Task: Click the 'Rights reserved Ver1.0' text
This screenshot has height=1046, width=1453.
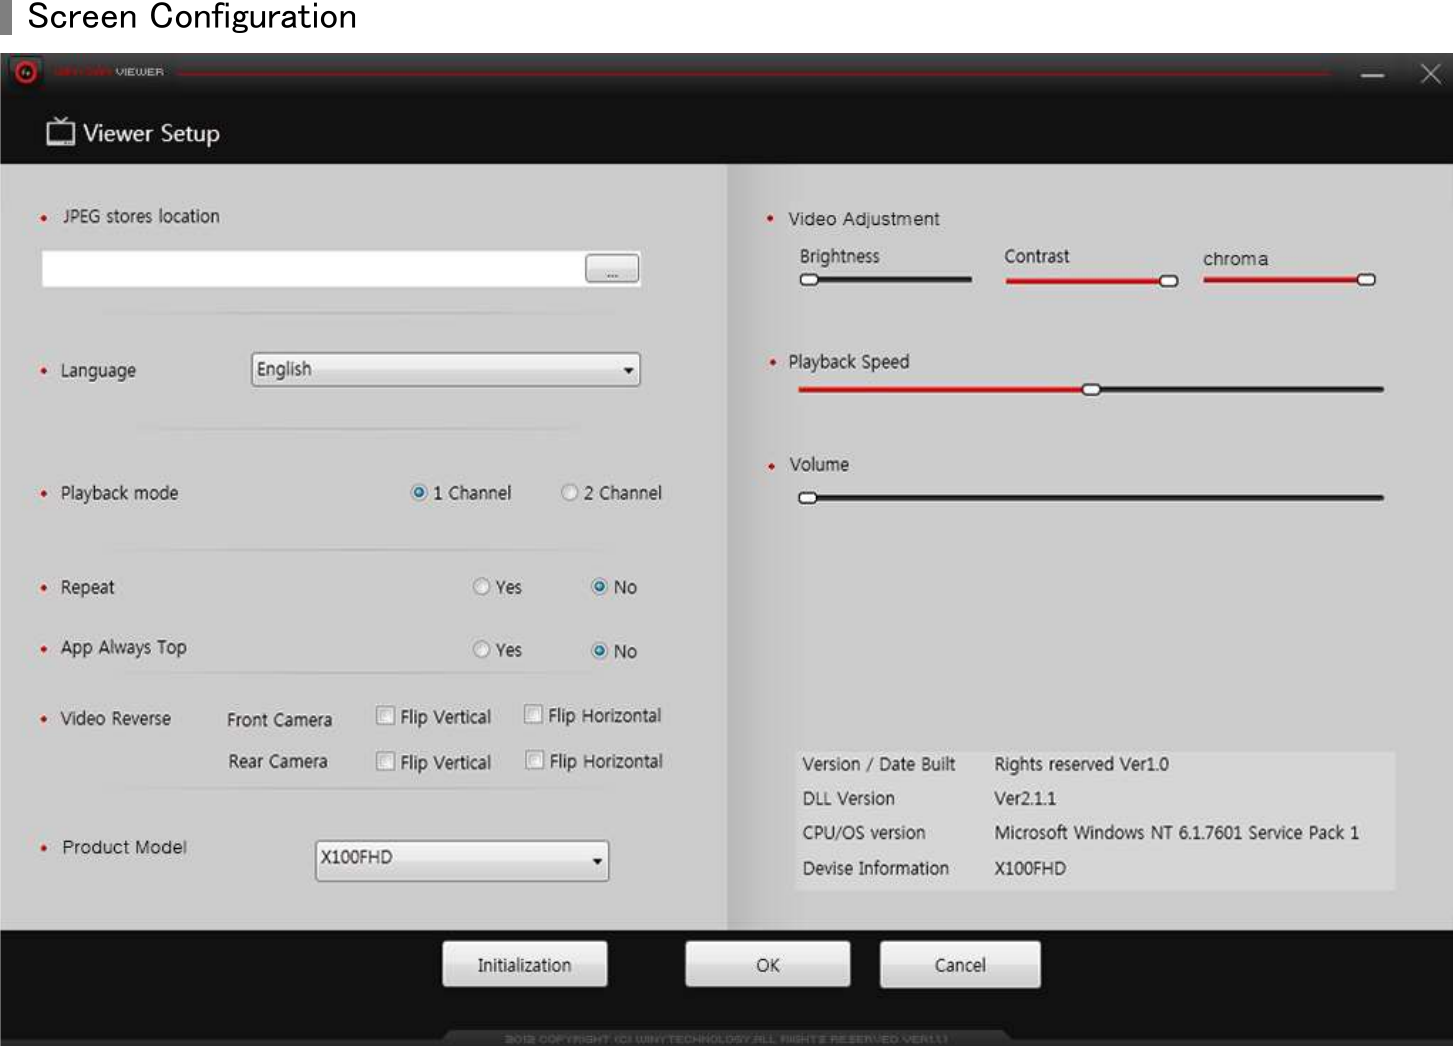Action: click(x=1081, y=765)
